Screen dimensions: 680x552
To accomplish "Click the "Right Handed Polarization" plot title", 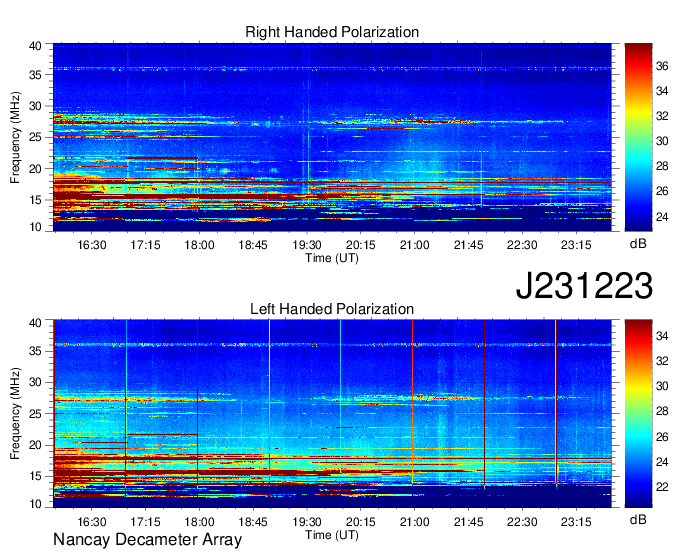I will tap(332, 32).
